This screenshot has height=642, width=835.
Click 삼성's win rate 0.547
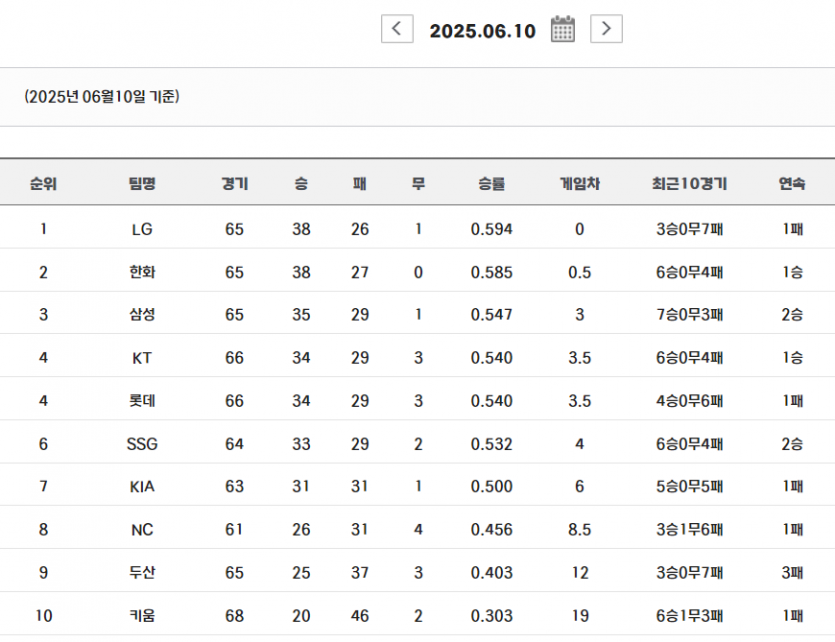pos(492,315)
